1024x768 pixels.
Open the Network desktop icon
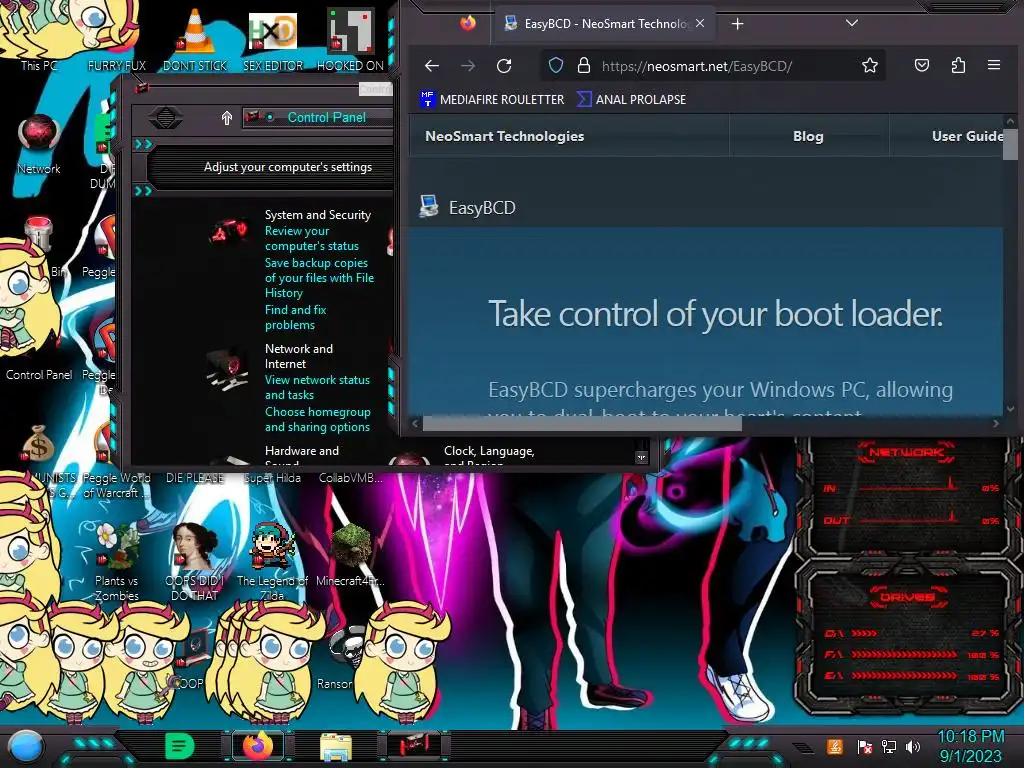coord(39,144)
